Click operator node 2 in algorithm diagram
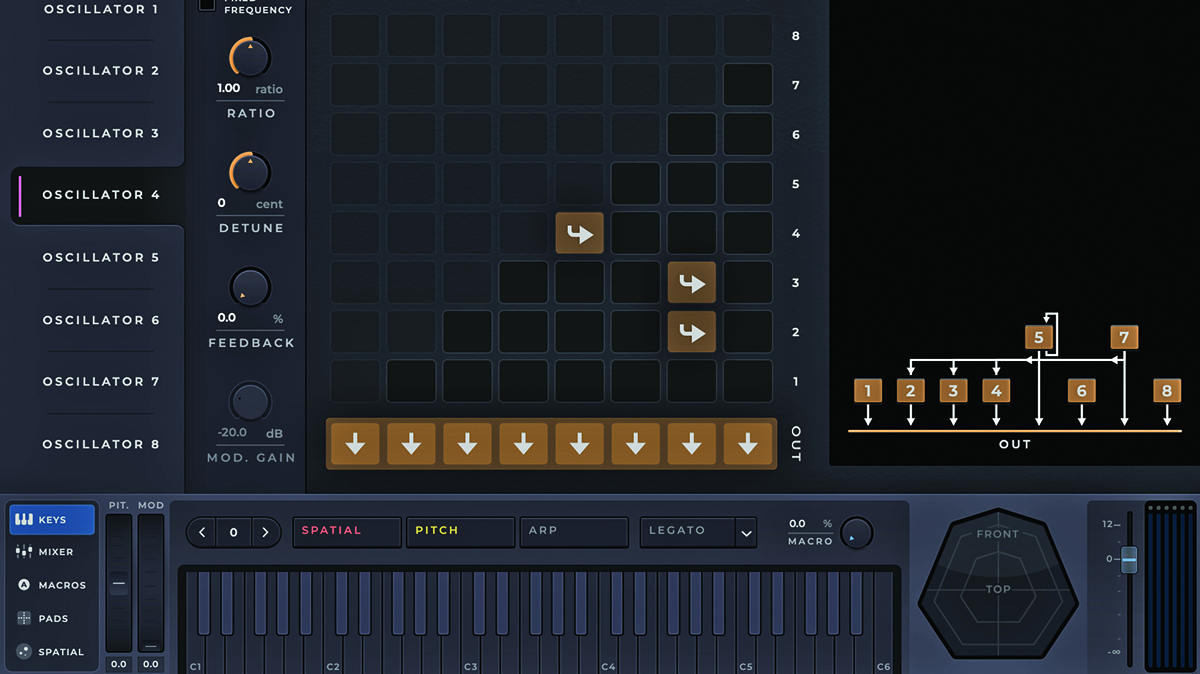The width and height of the screenshot is (1200, 674). (910, 391)
